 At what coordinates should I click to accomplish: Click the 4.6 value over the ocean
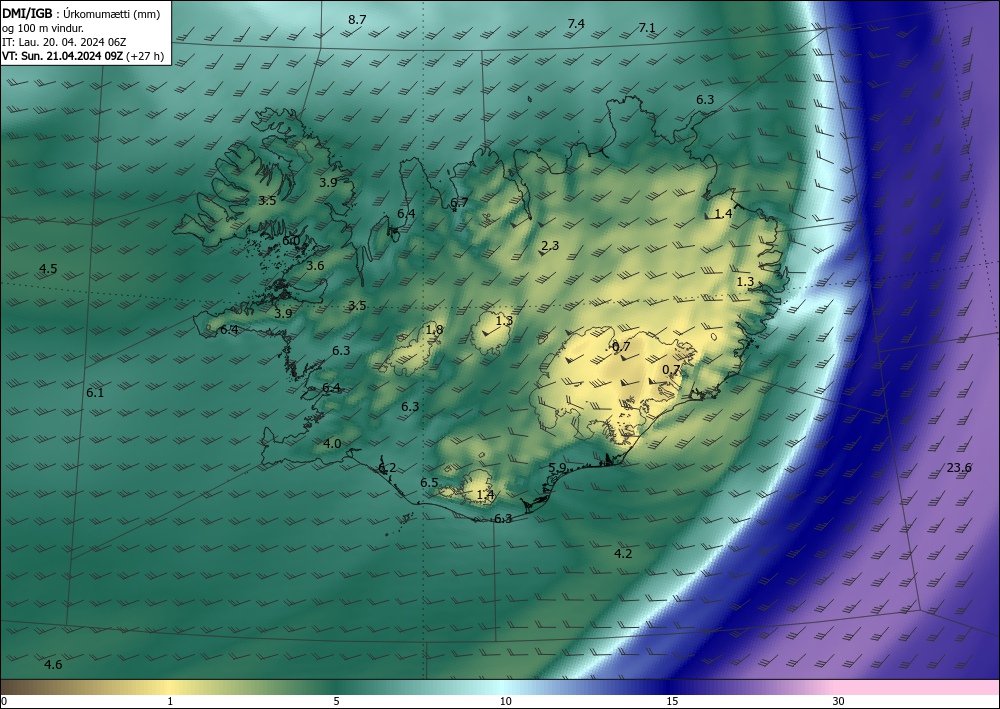click(53, 664)
